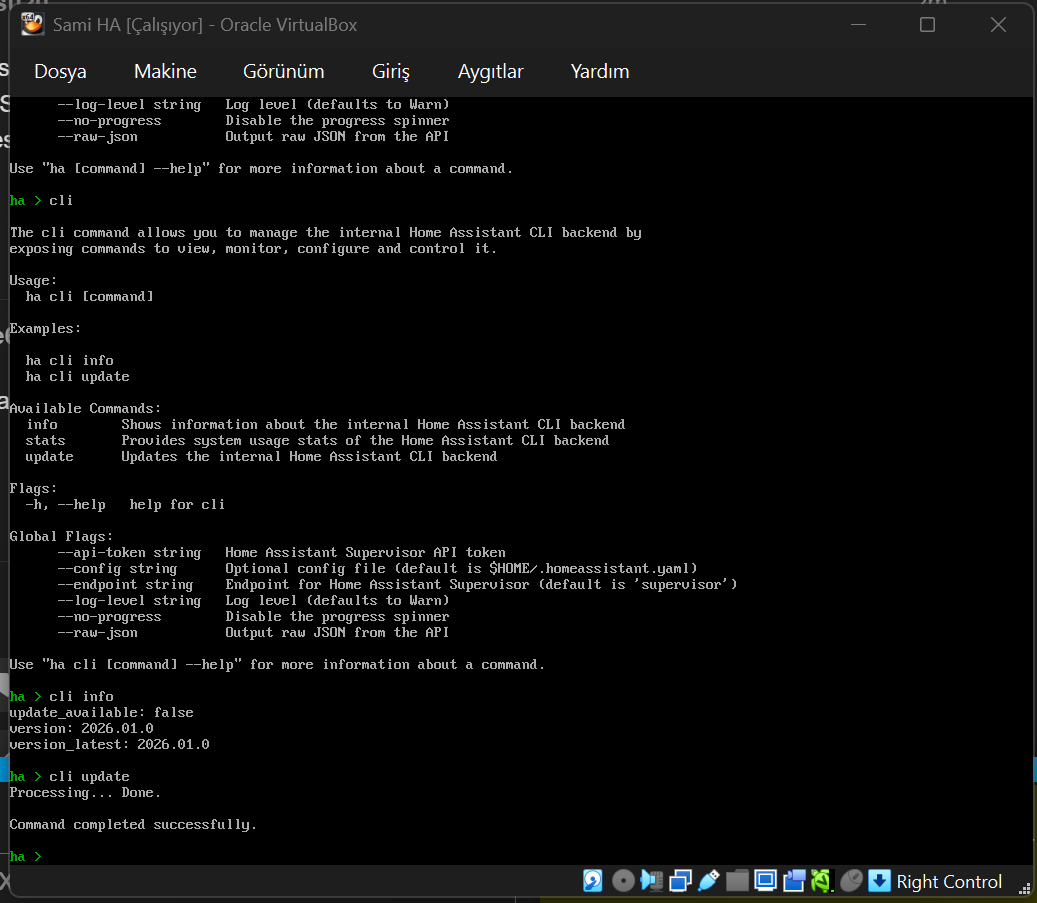
Task: Expand the Aygıtlar menu
Action: [490, 71]
